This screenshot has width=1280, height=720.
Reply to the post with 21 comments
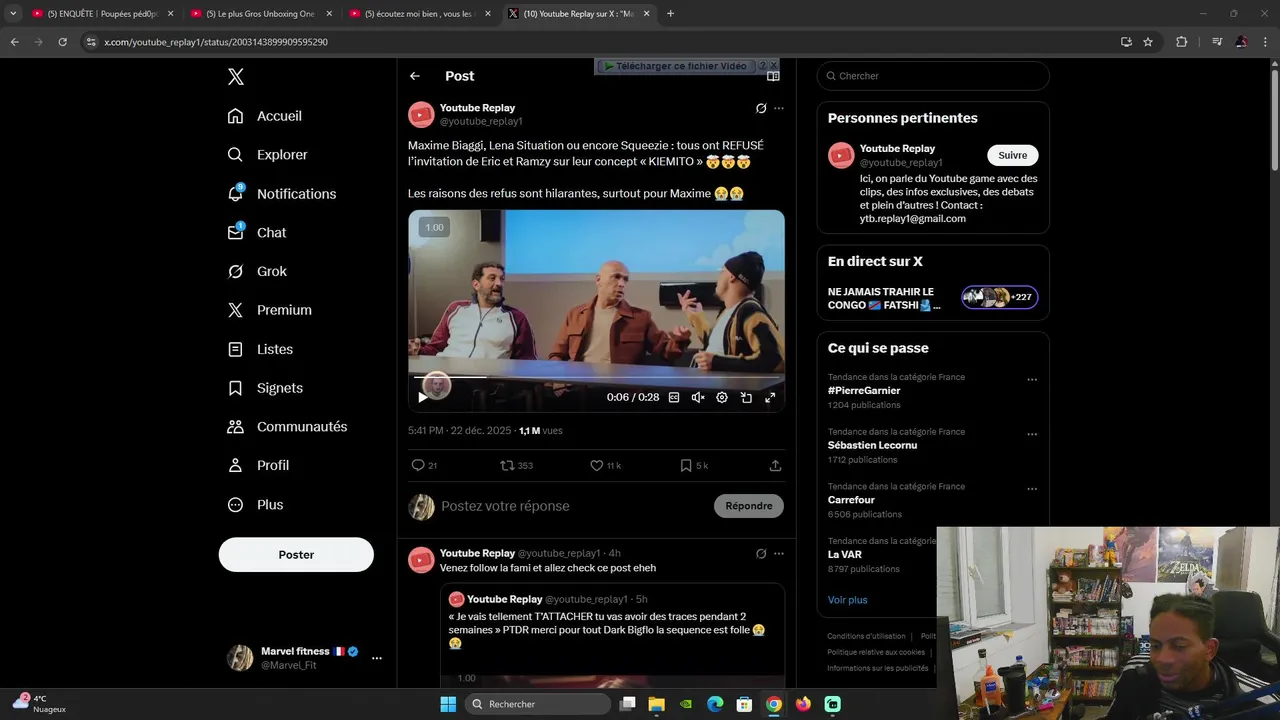click(x=424, y=466)
